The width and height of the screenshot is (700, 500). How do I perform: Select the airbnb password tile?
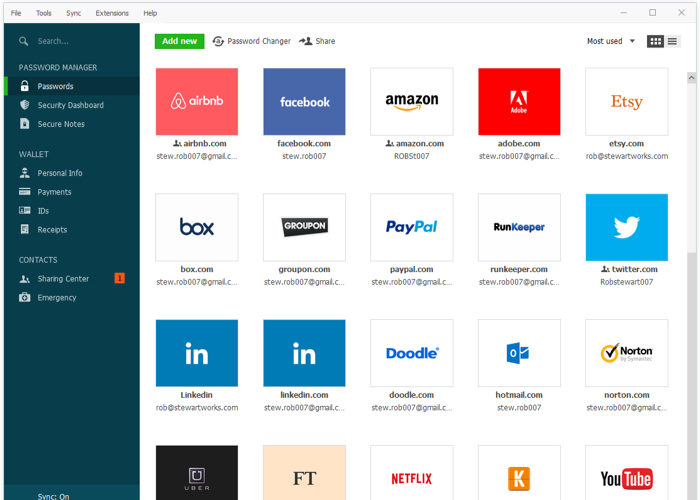tap(197, 101)
